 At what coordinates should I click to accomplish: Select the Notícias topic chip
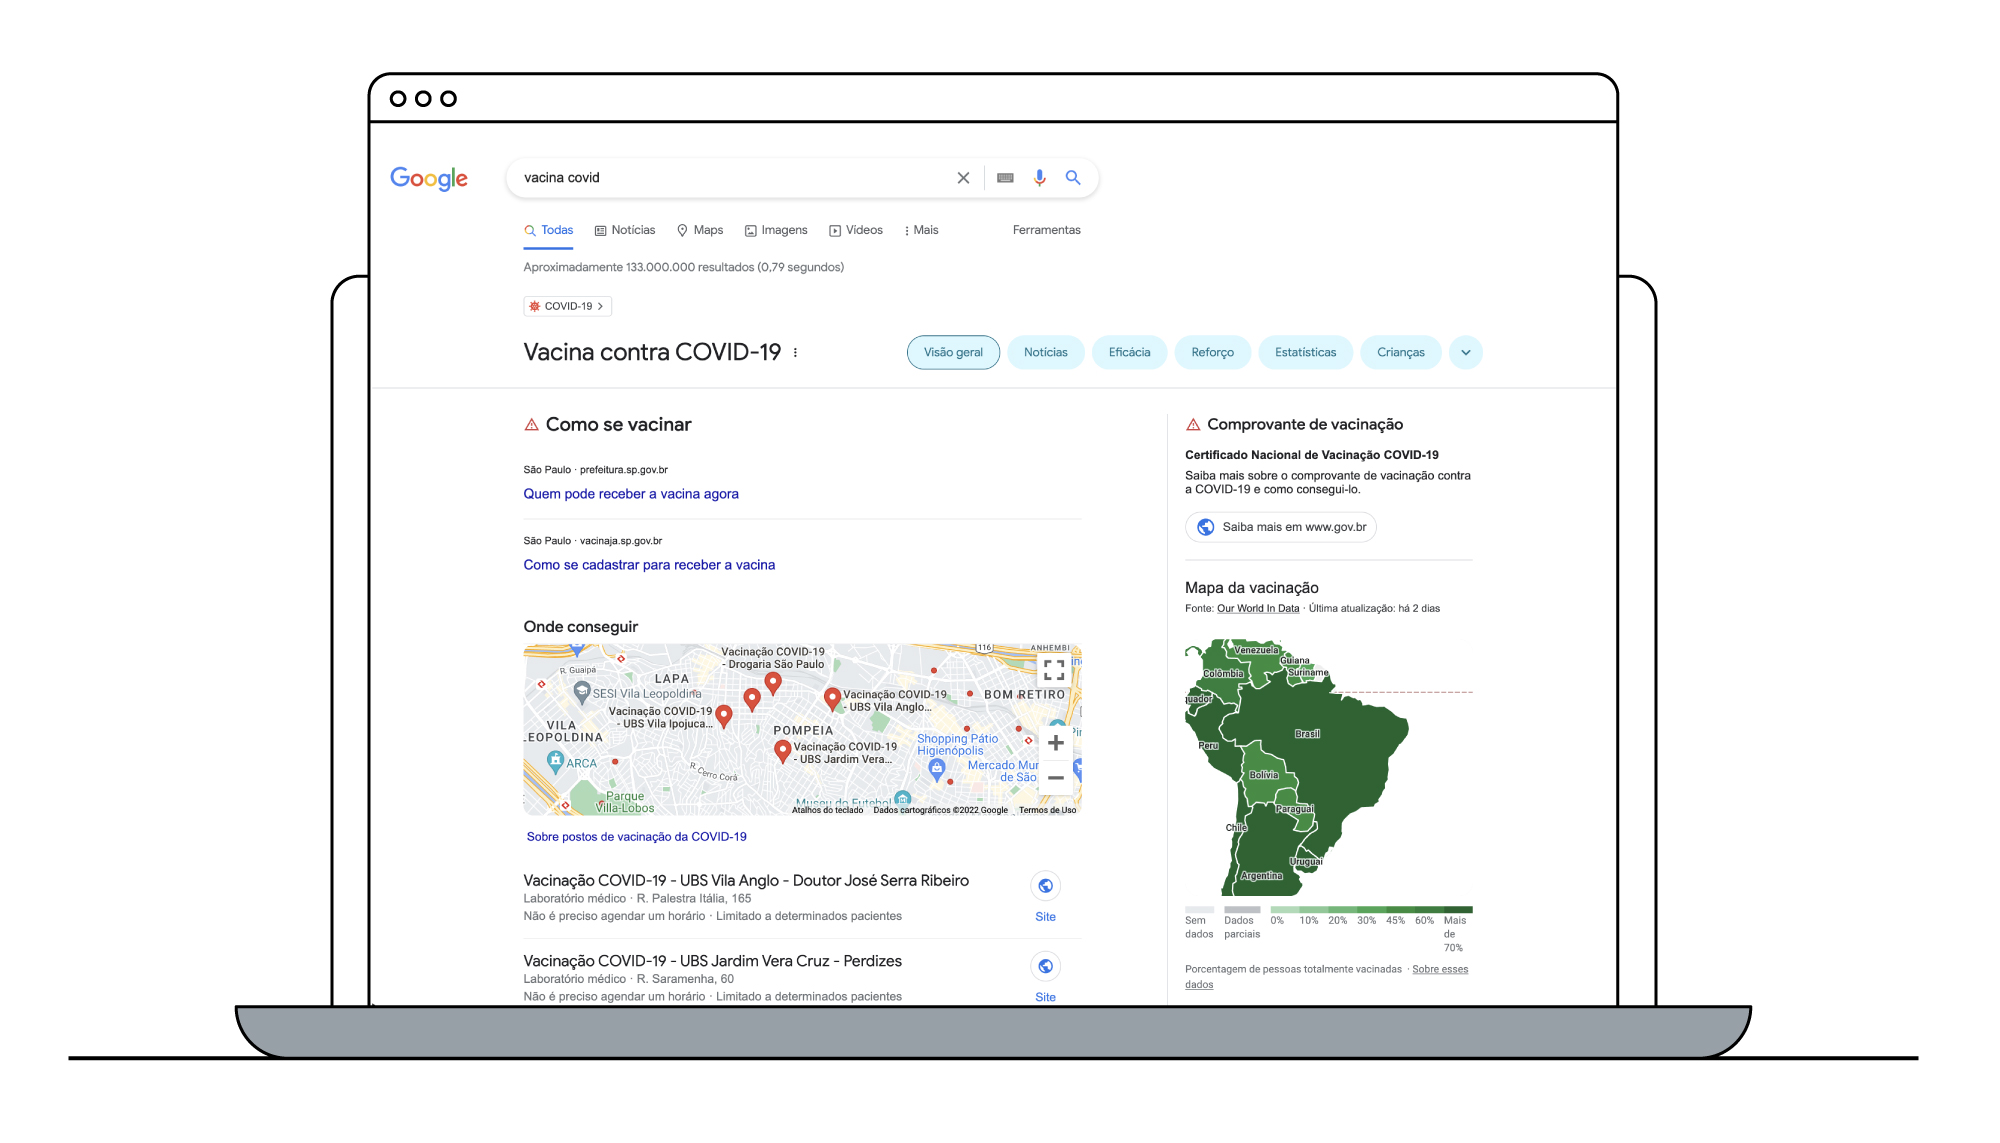click(x=1046, y=353)
